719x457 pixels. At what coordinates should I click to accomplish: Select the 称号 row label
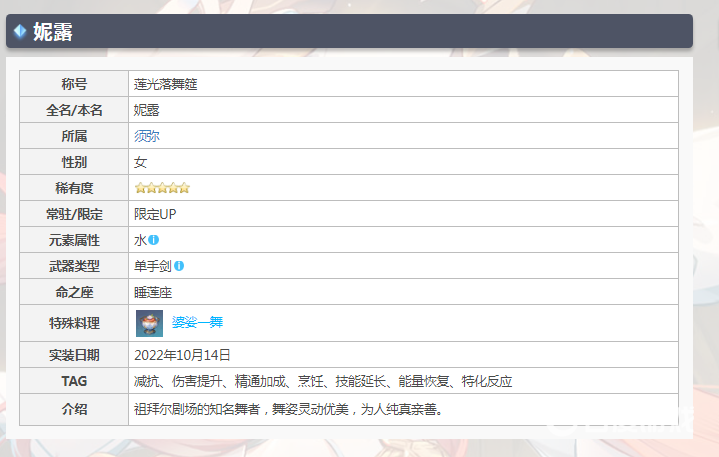[74, 84]
